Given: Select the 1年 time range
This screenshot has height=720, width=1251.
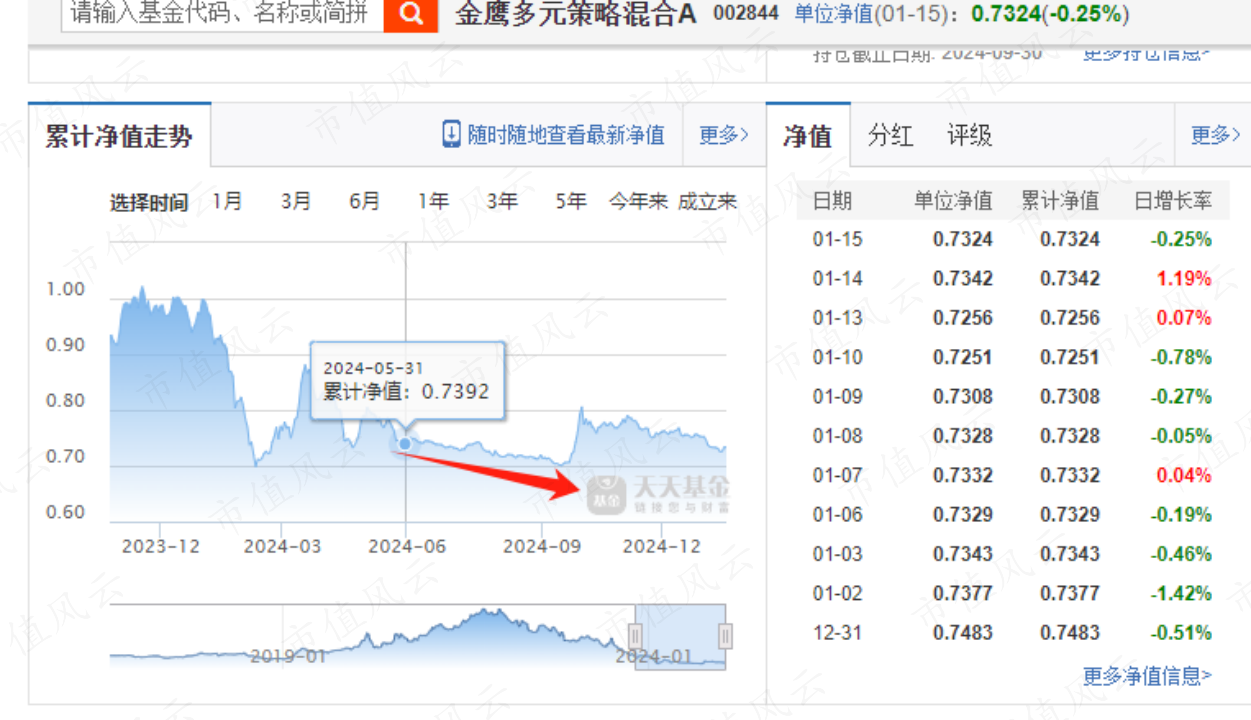Looking at the screenshot, I should pyautogui.click(x=434, y=201).
